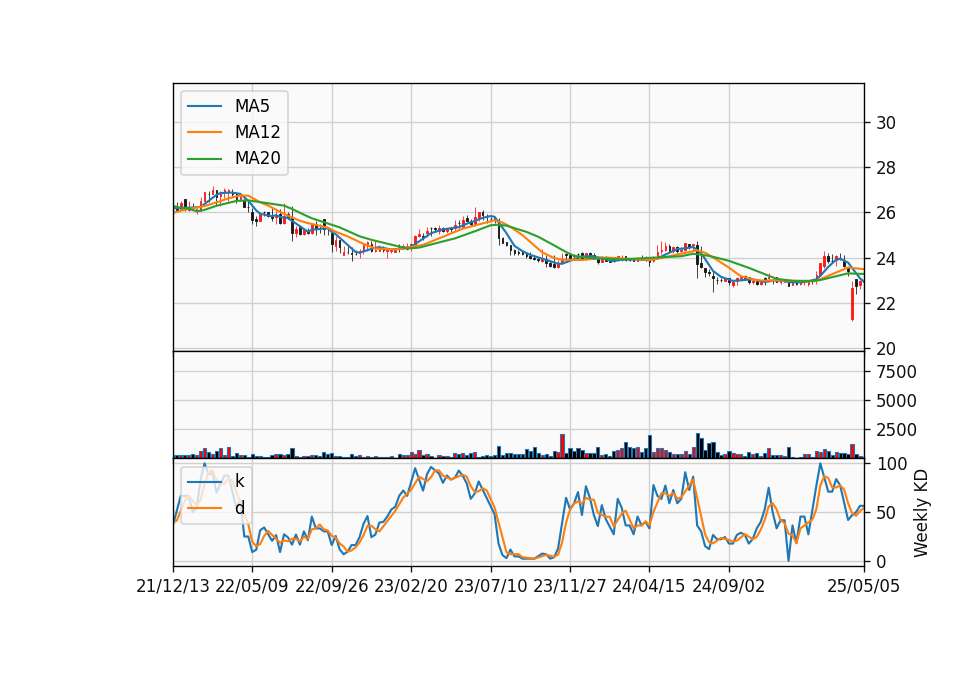
Task: Click the MA20 legend label
Action: (257, 158)
